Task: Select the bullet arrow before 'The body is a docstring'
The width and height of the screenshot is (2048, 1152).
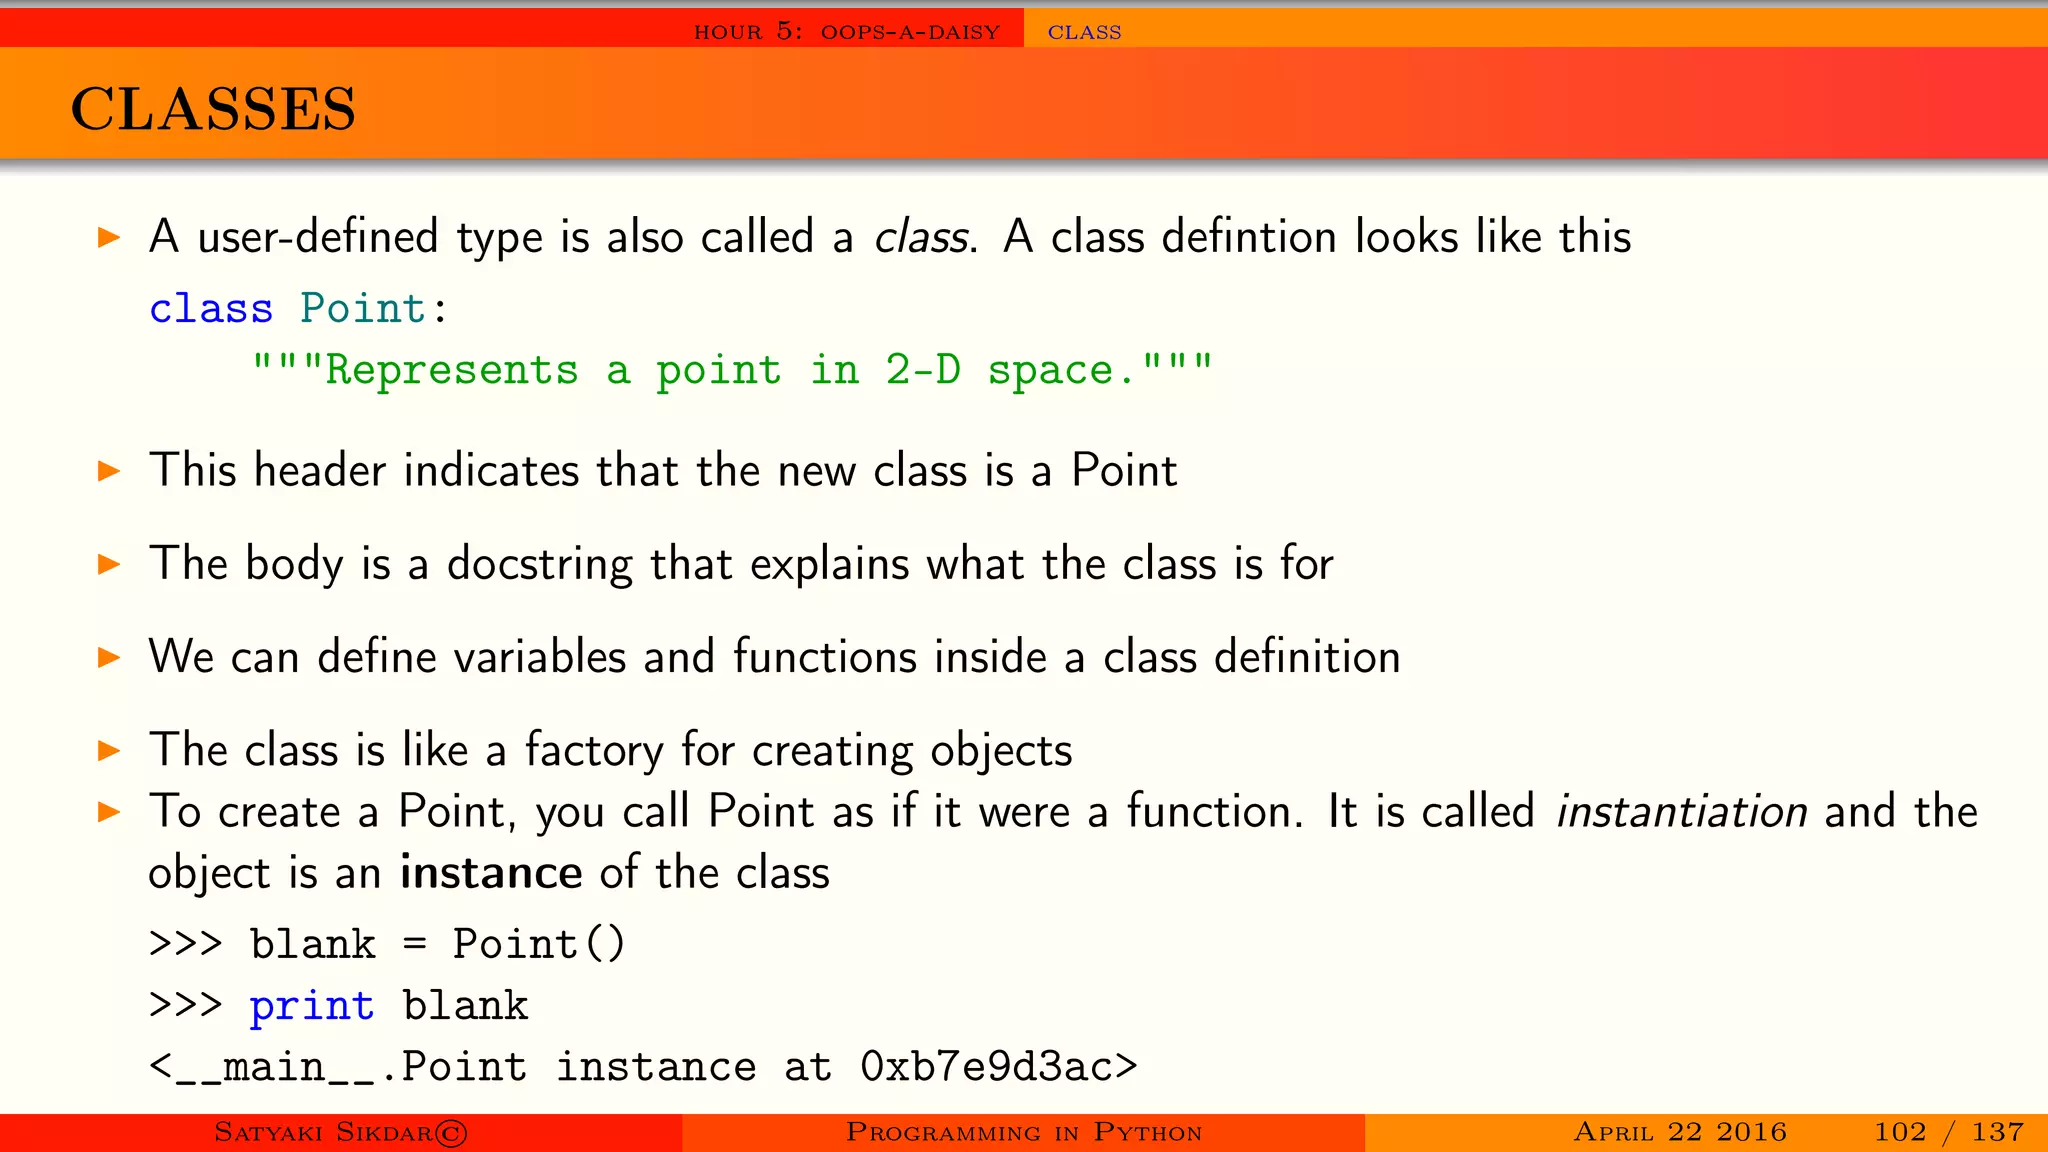Action: click(109, 564)
